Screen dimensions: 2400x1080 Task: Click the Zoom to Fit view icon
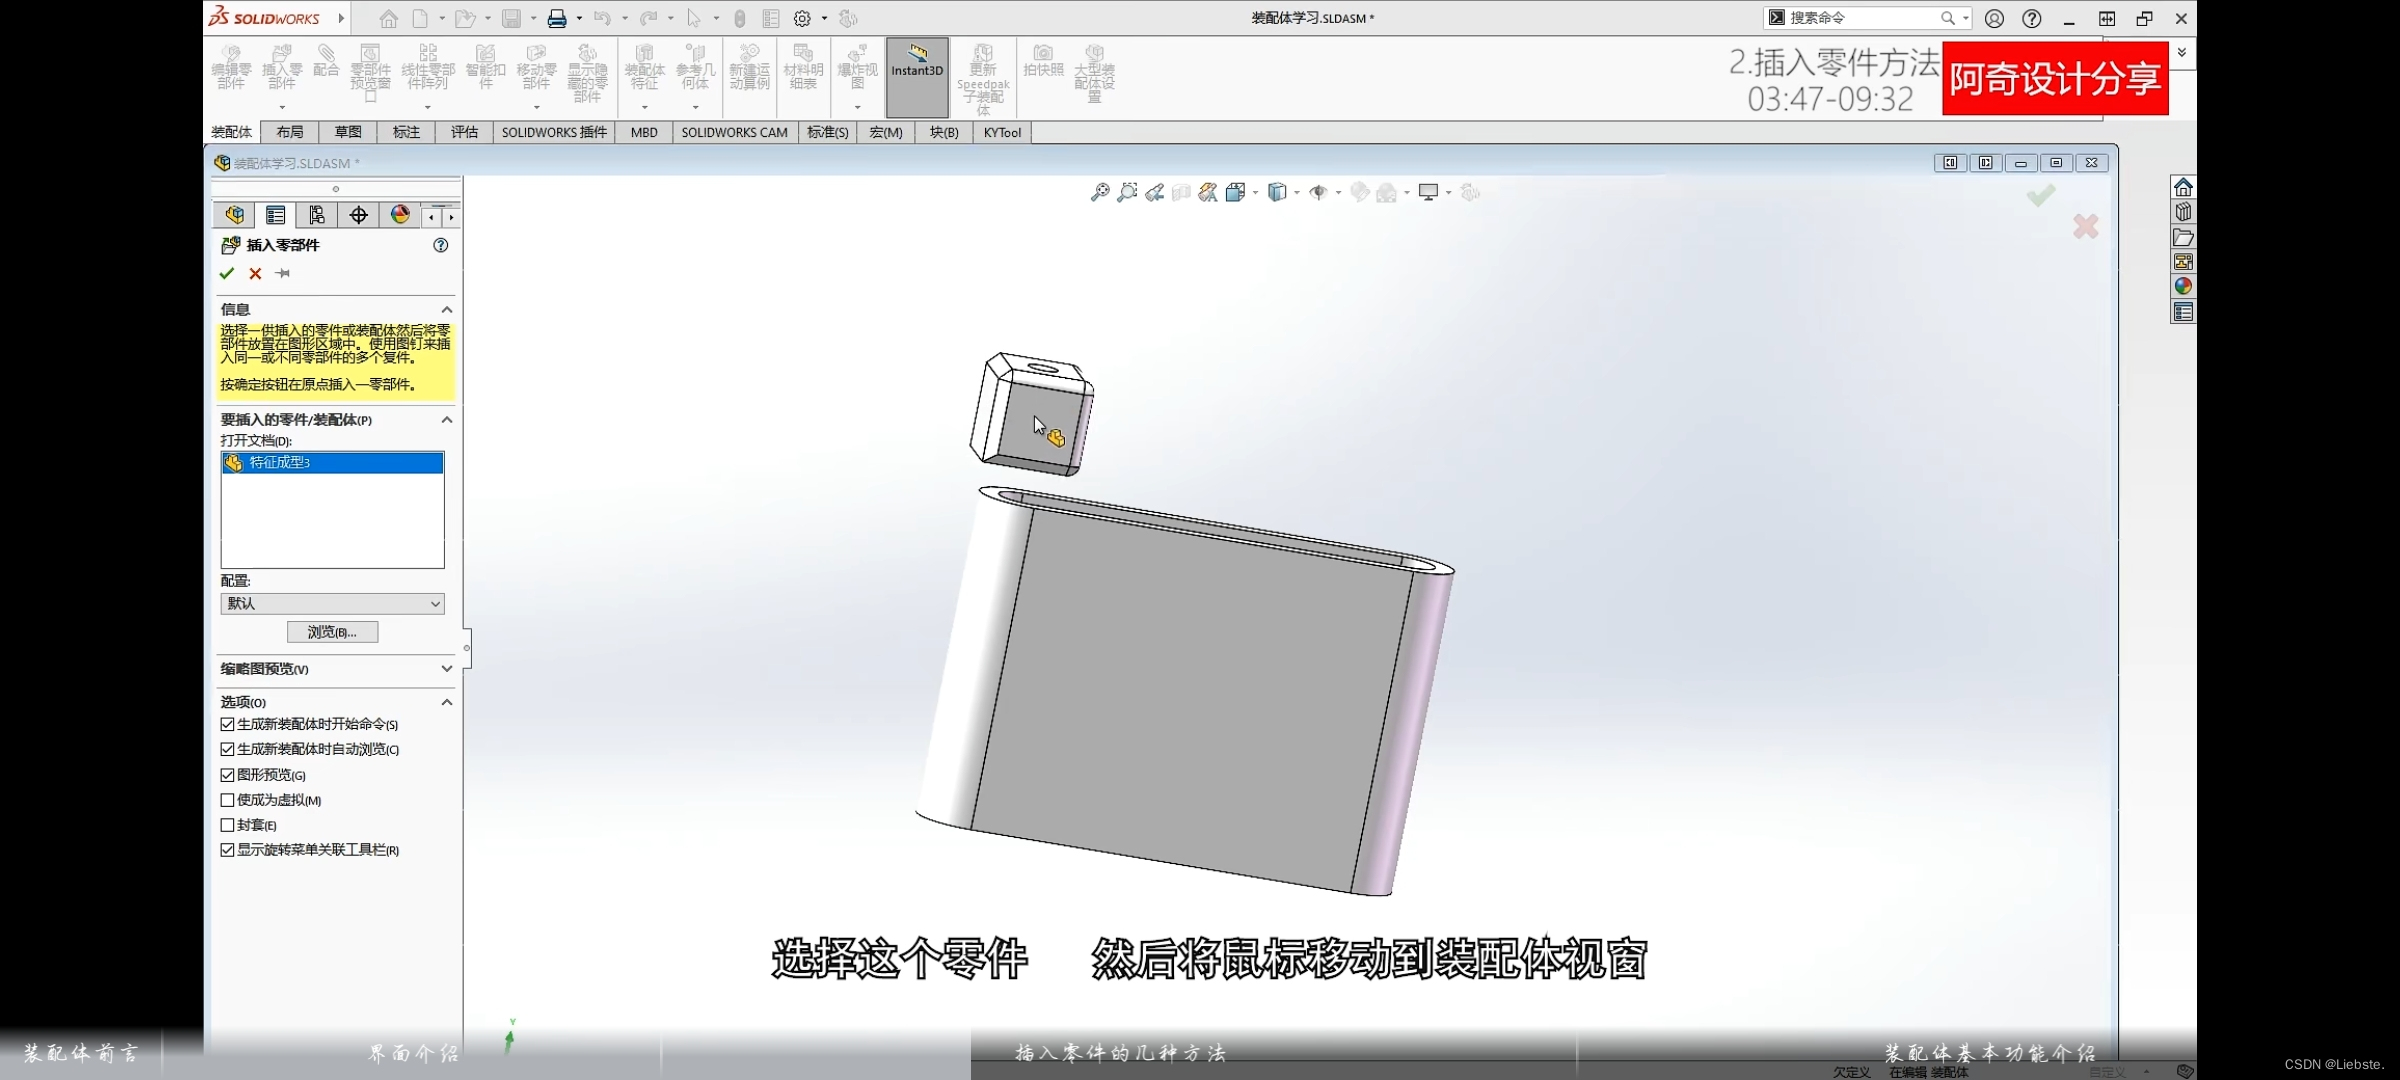click(x=1099, y=192)
